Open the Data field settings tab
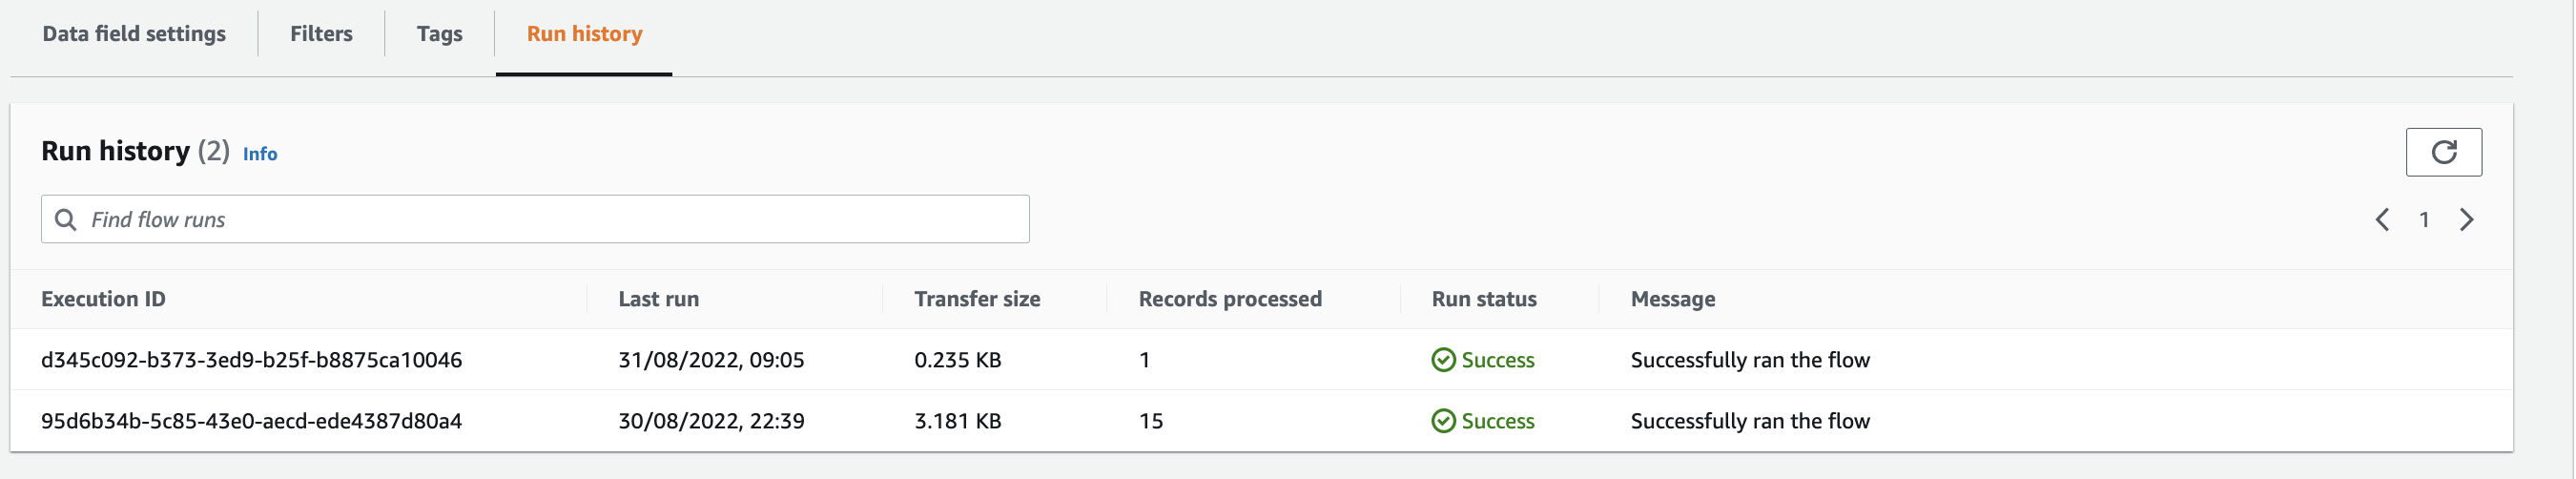The width and height of the screenshot is (2576, 479). [134, 34]
